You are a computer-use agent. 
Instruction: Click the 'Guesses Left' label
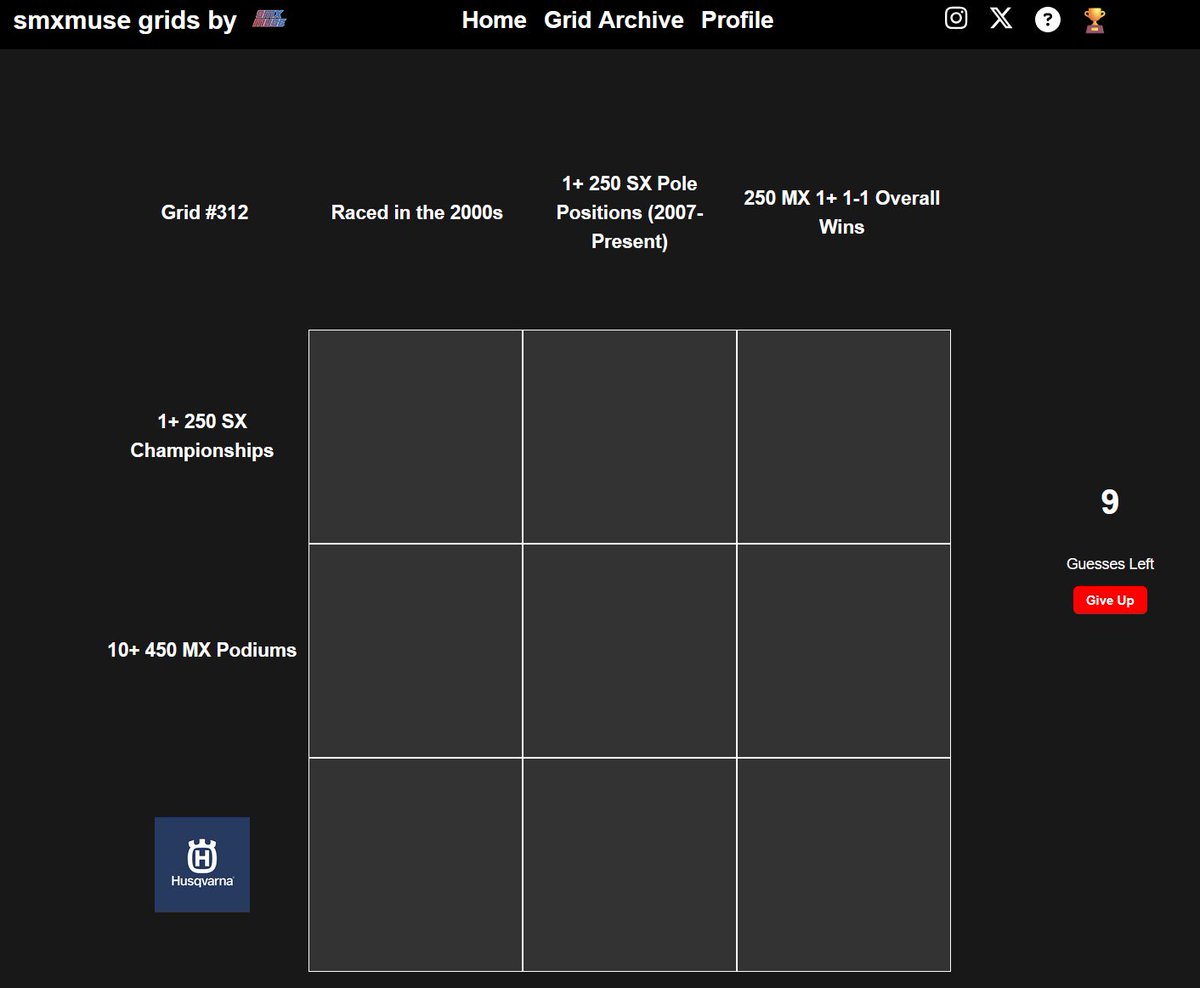[x=1110, y=564]
